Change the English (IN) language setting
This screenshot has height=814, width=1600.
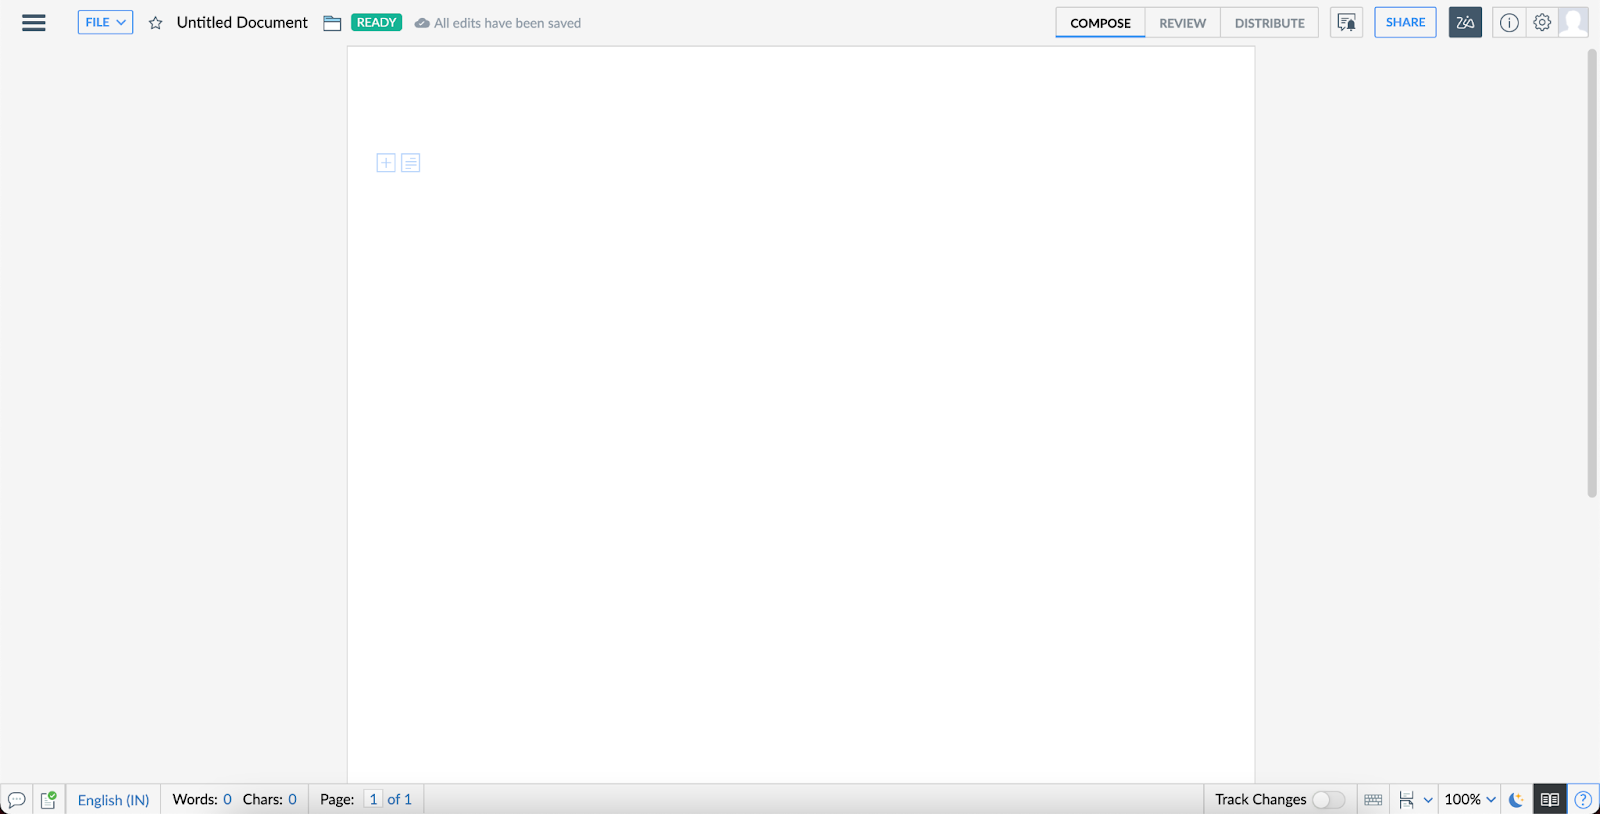113,800
